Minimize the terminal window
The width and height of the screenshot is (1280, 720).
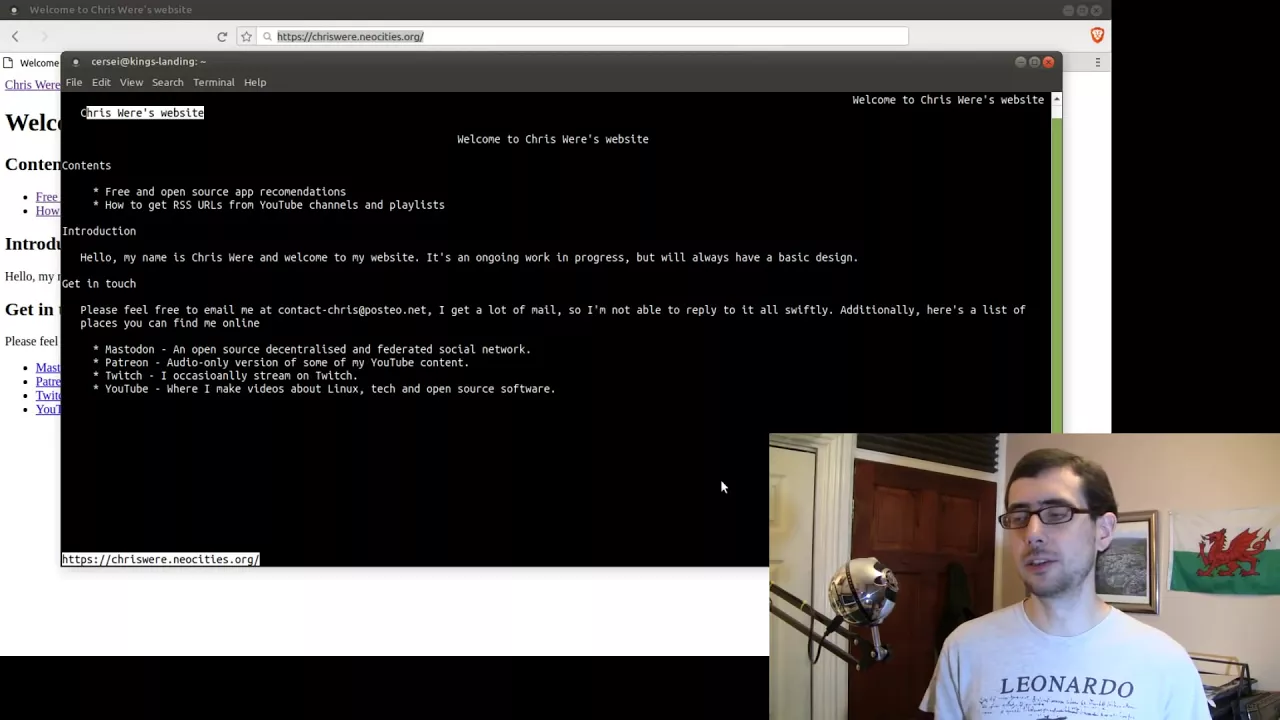[x=1020, y=62]
